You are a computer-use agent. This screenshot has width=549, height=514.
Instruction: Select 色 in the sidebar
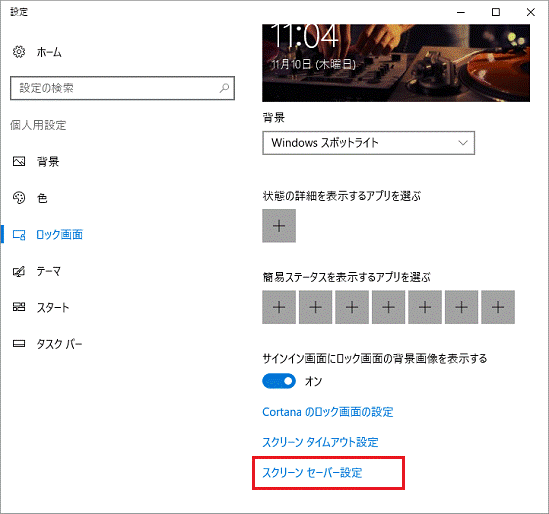[42, 198]
